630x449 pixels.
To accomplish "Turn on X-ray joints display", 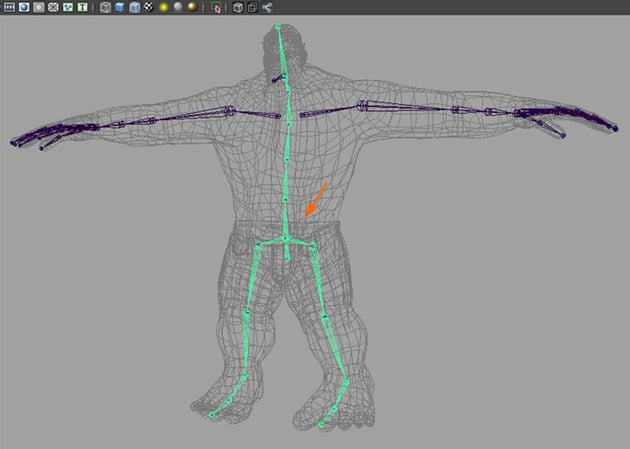I will point(267,7).
